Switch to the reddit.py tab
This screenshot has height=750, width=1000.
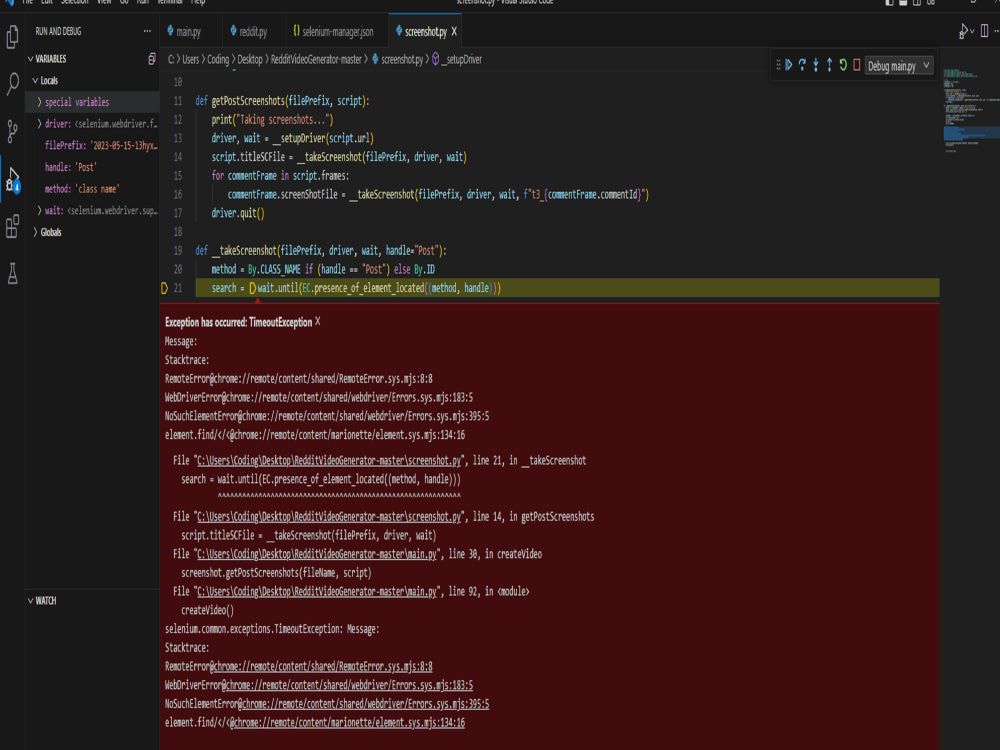pyautogui.click(x=252, y=31)
